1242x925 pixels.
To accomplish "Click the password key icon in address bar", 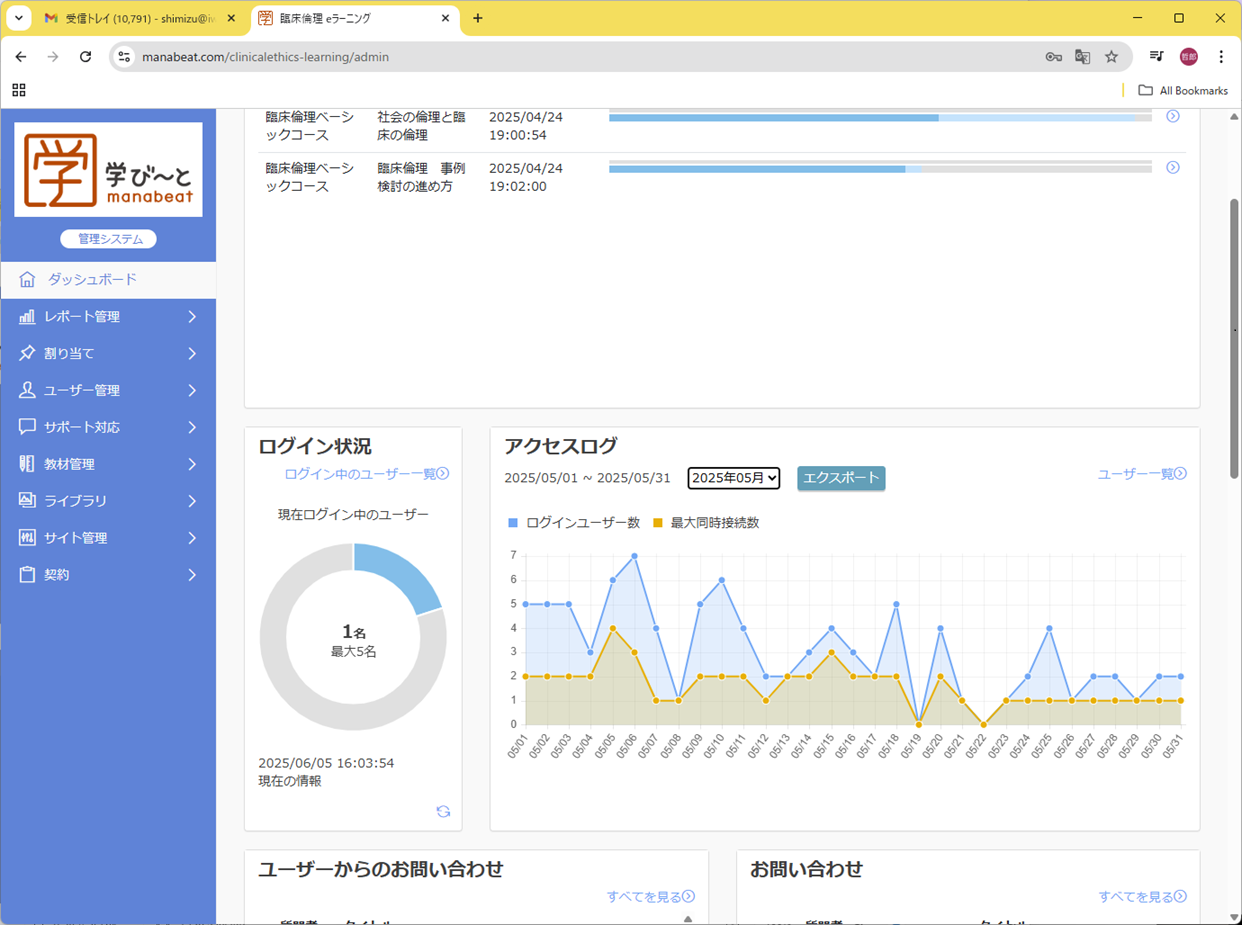I will [1053, 57].
